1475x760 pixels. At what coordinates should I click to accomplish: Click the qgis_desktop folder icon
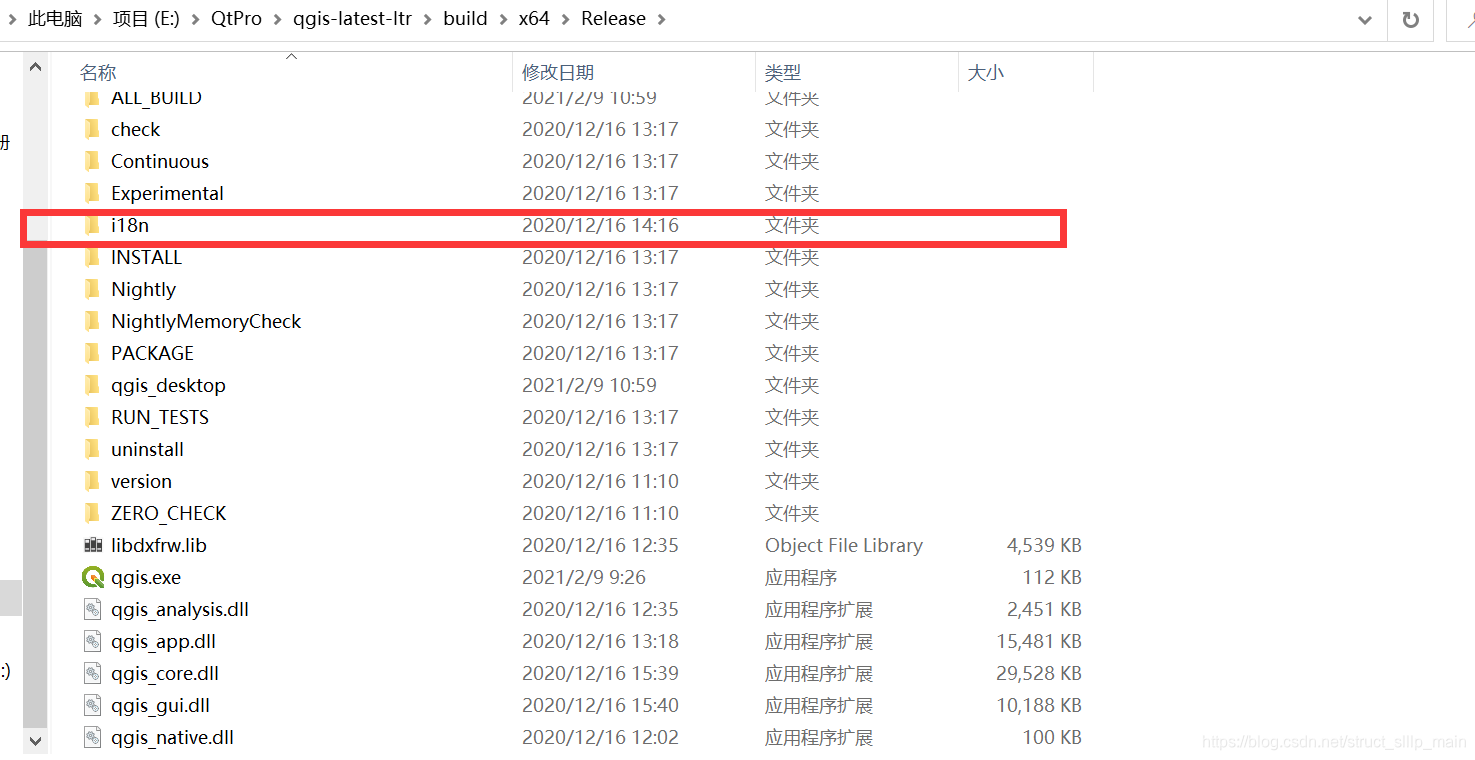tap(92, 385)
